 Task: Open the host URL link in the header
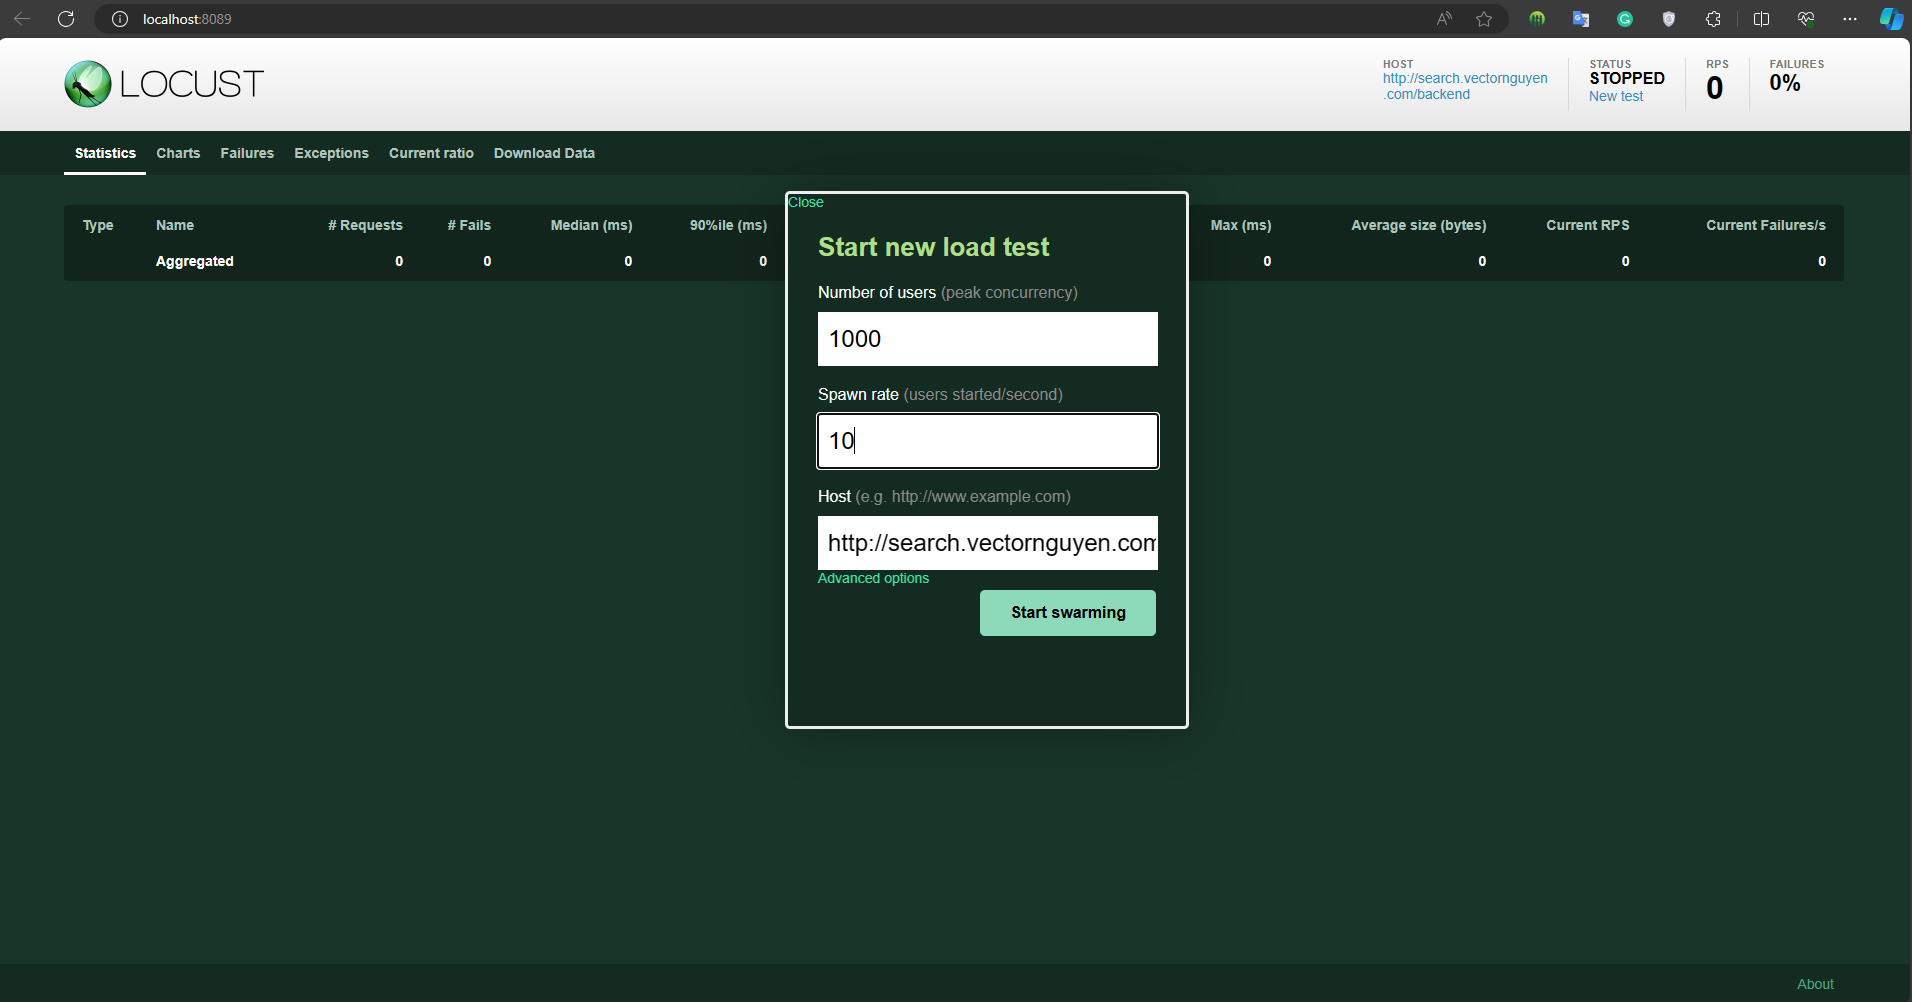1465,86
